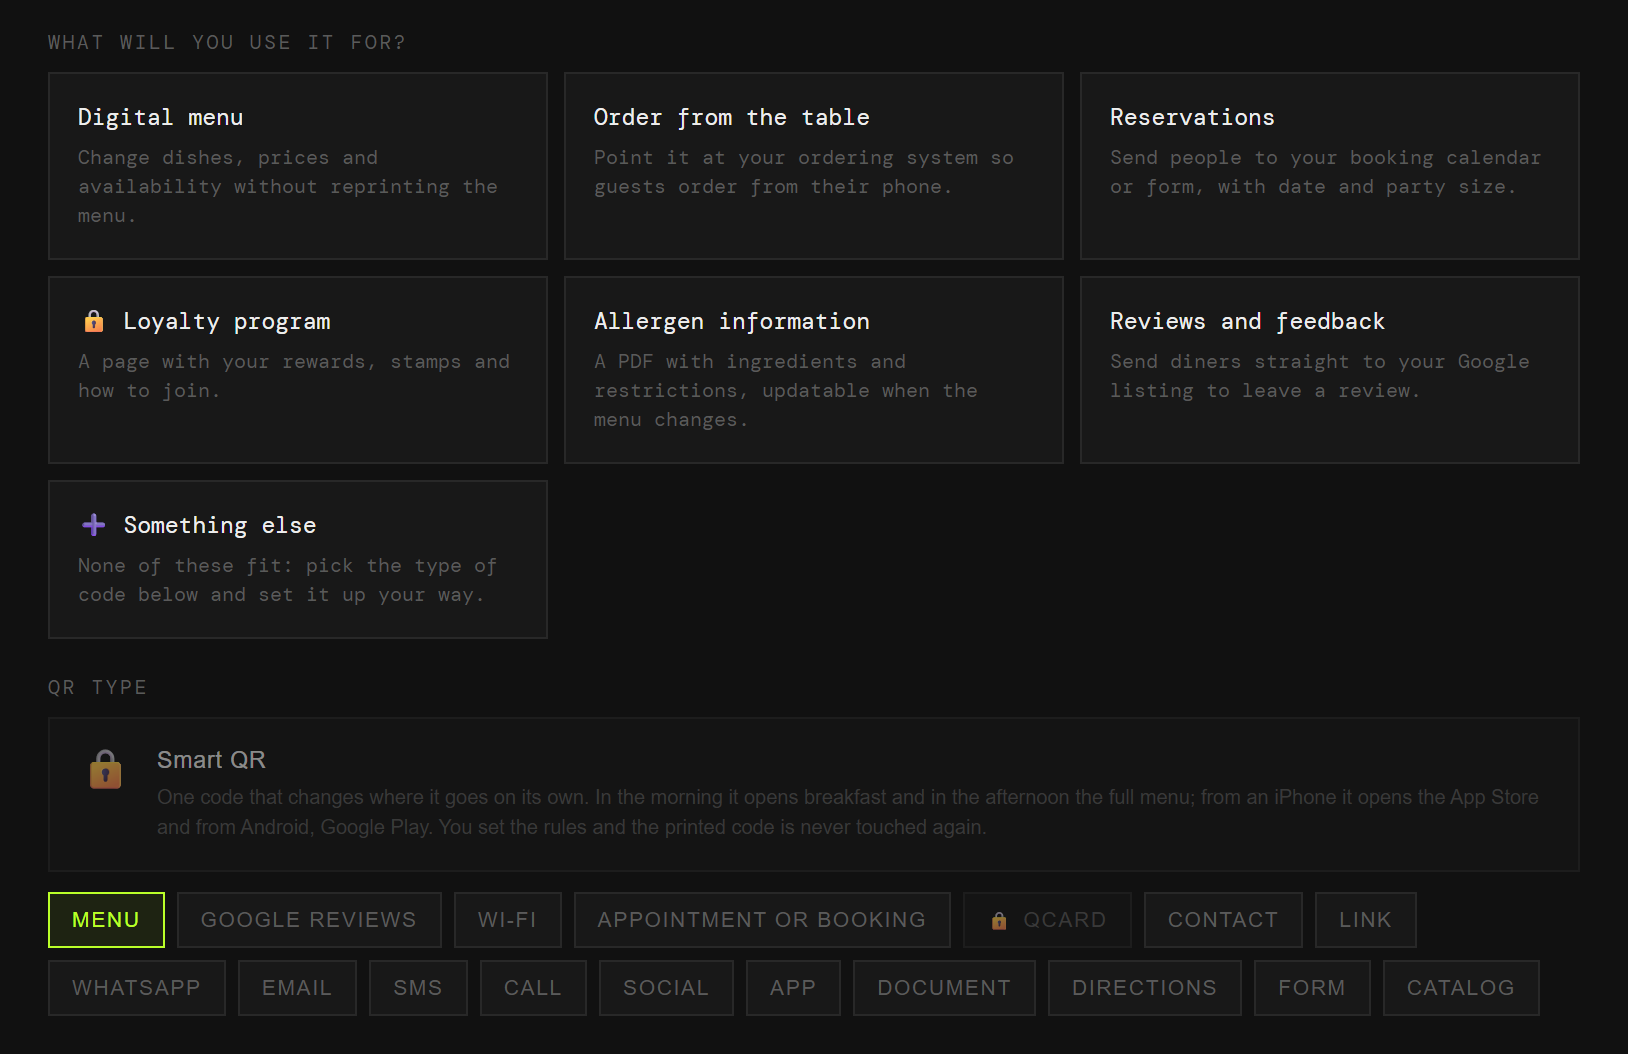
Task: Click the 'Something else' title text
Action: click(x=220, y=525)
